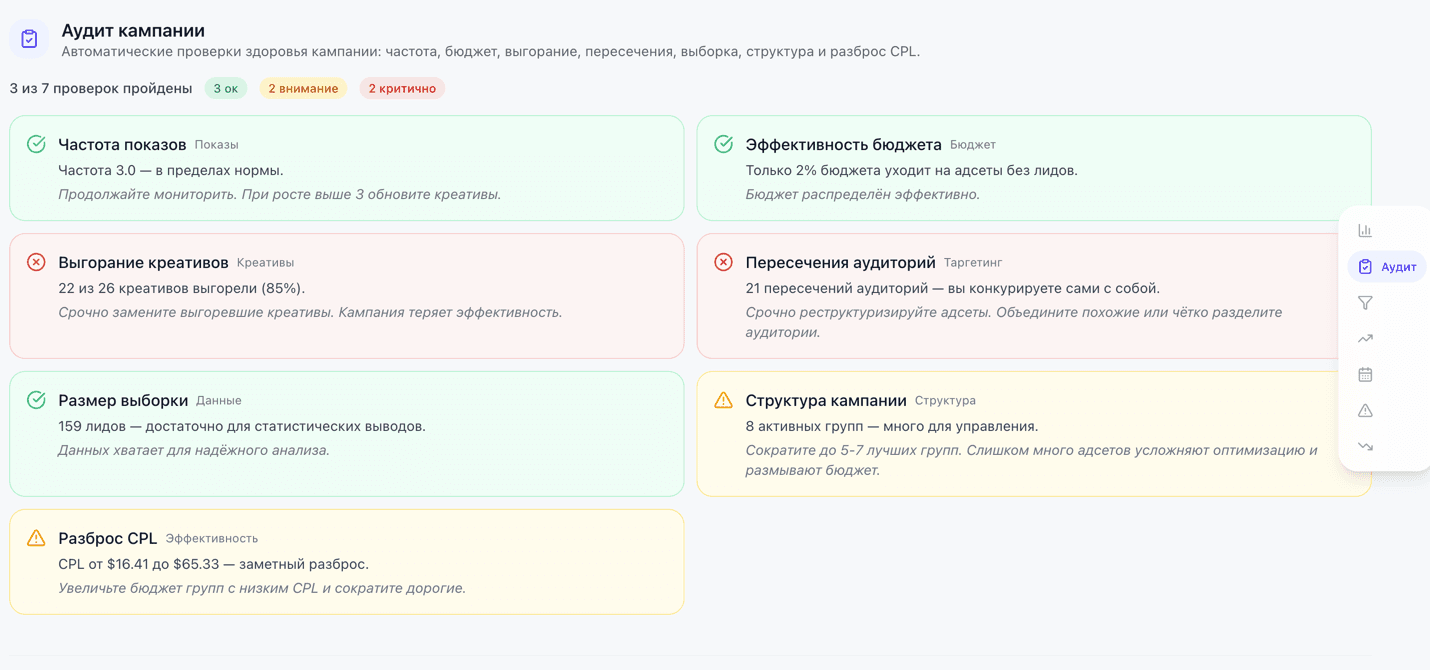
Task: Open the calendar icon in the sidebar
Action: (1365, 373)
